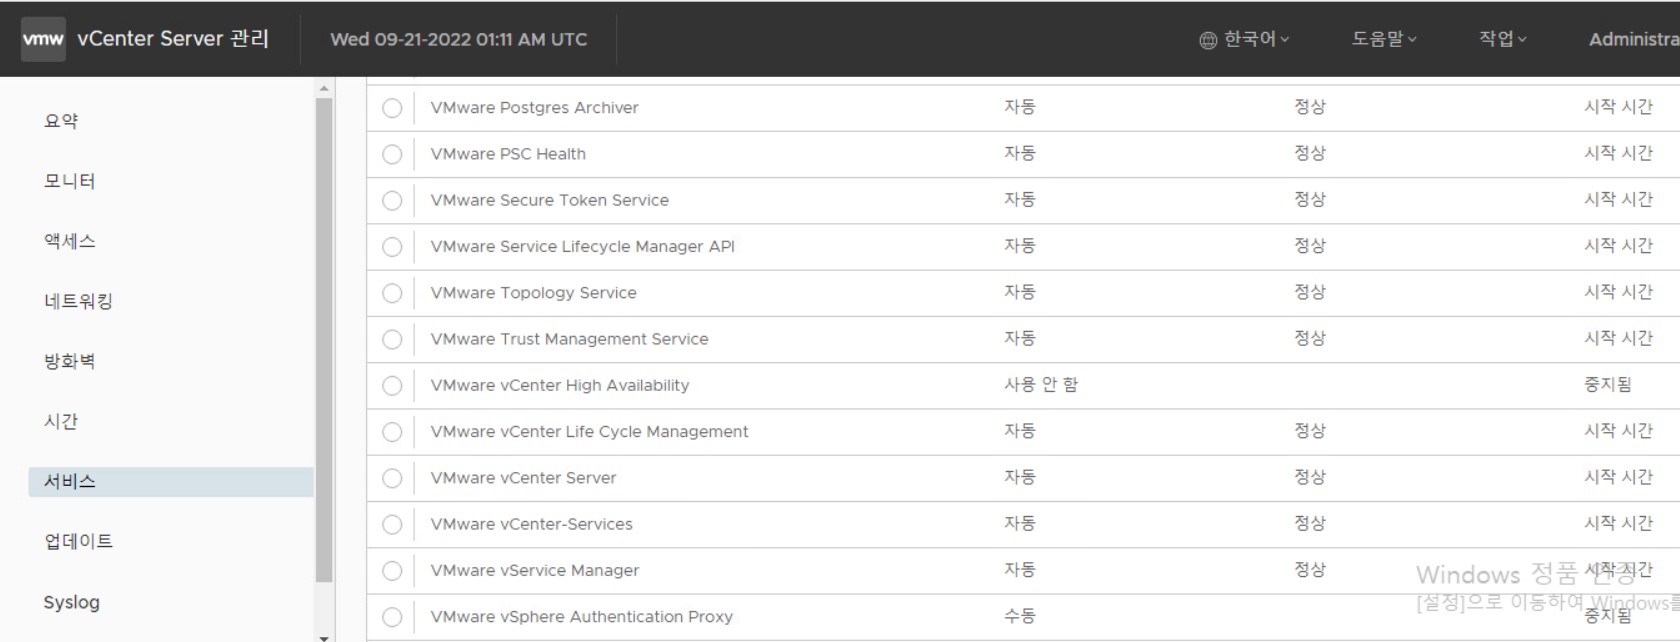Click the VMware vCenter Server name

pyautogui.click(x=523, y=478)
